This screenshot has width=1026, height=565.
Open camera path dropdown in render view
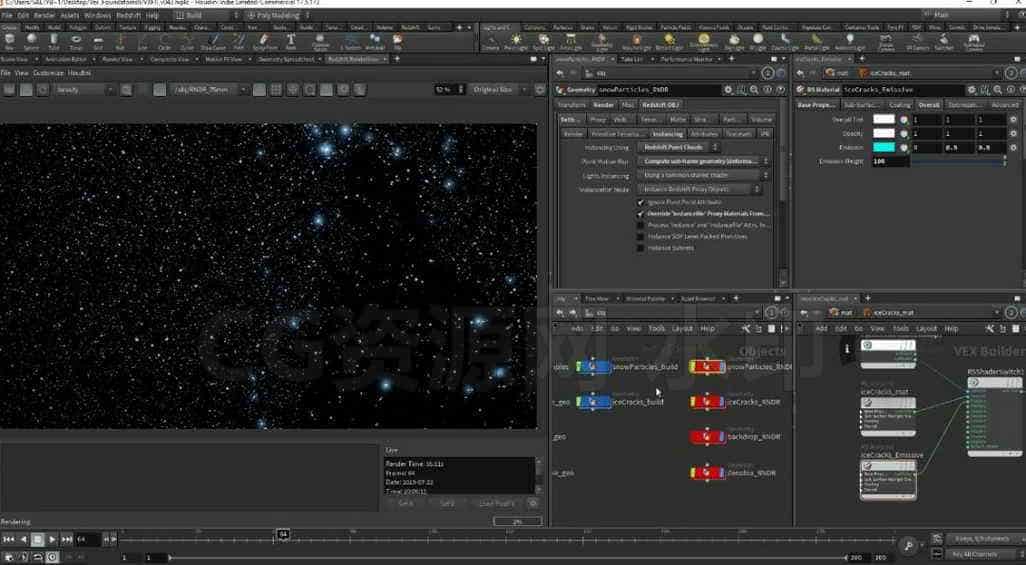[x=209, y=90]
